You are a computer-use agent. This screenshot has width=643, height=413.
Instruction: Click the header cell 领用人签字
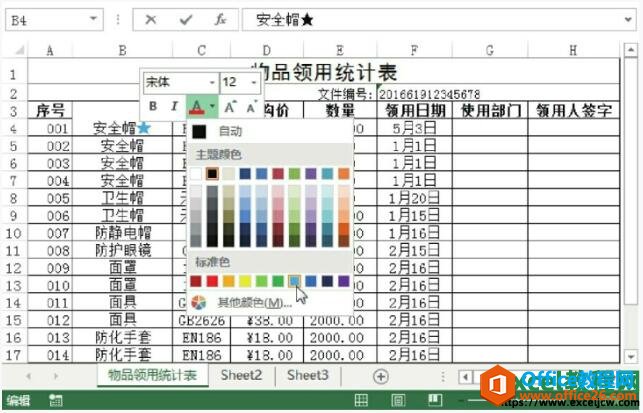[574, 110]
